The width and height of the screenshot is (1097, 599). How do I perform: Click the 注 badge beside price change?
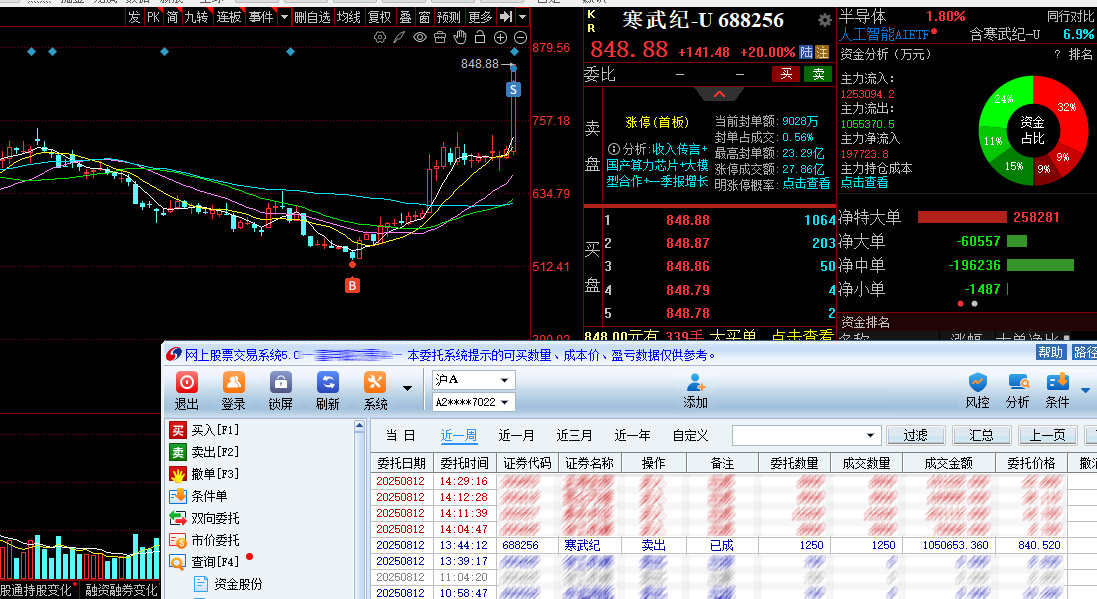[822, 52]
